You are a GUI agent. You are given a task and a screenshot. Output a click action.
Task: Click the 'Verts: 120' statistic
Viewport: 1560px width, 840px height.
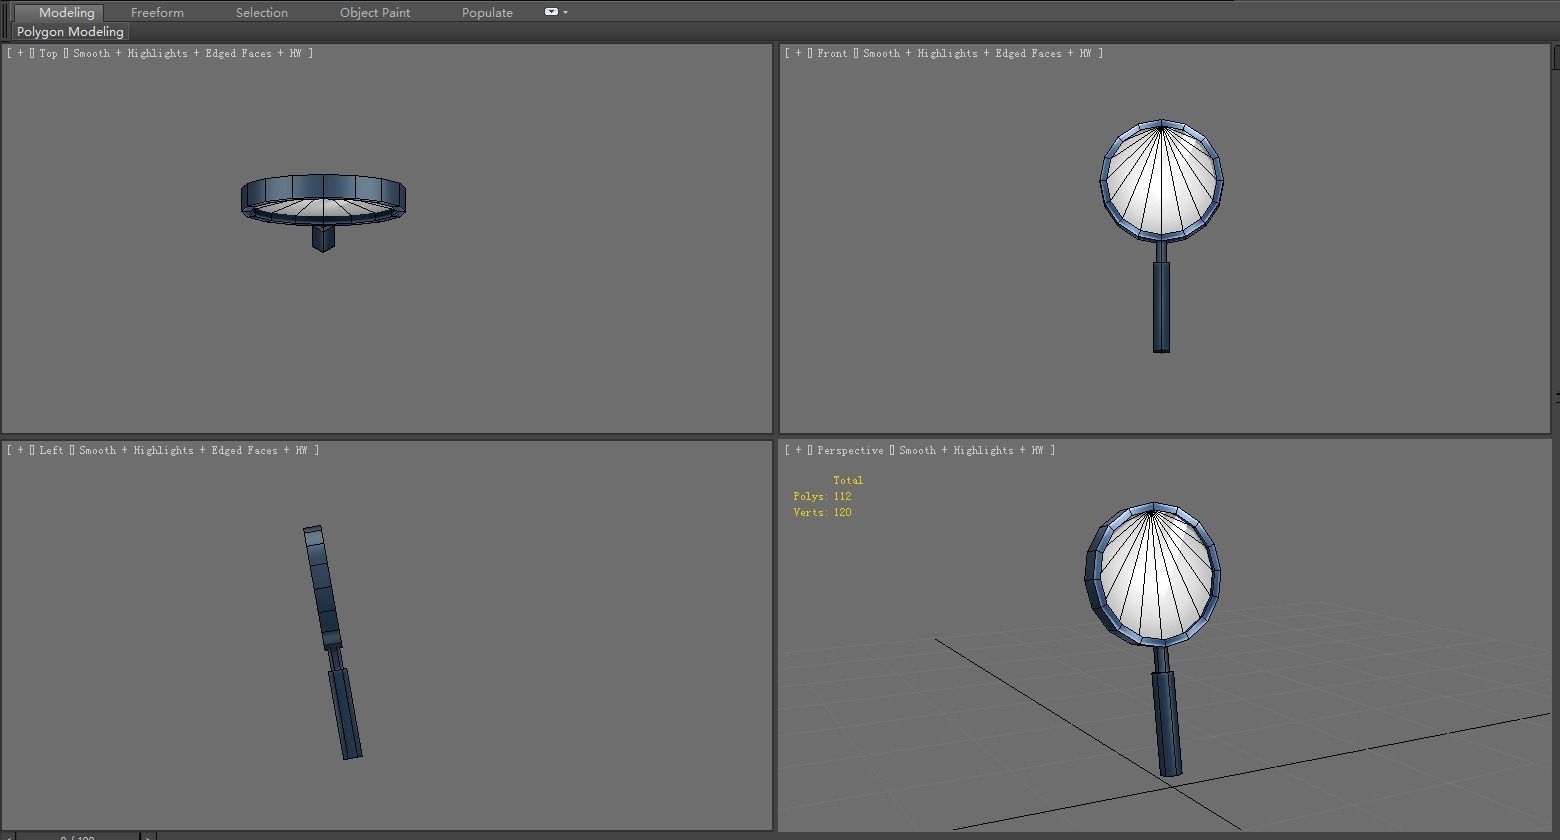pos(822,512)
